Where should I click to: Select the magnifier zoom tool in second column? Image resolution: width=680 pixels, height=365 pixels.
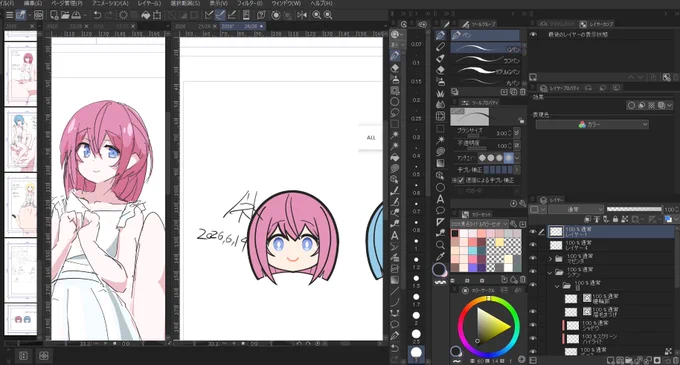coord(441,245)
